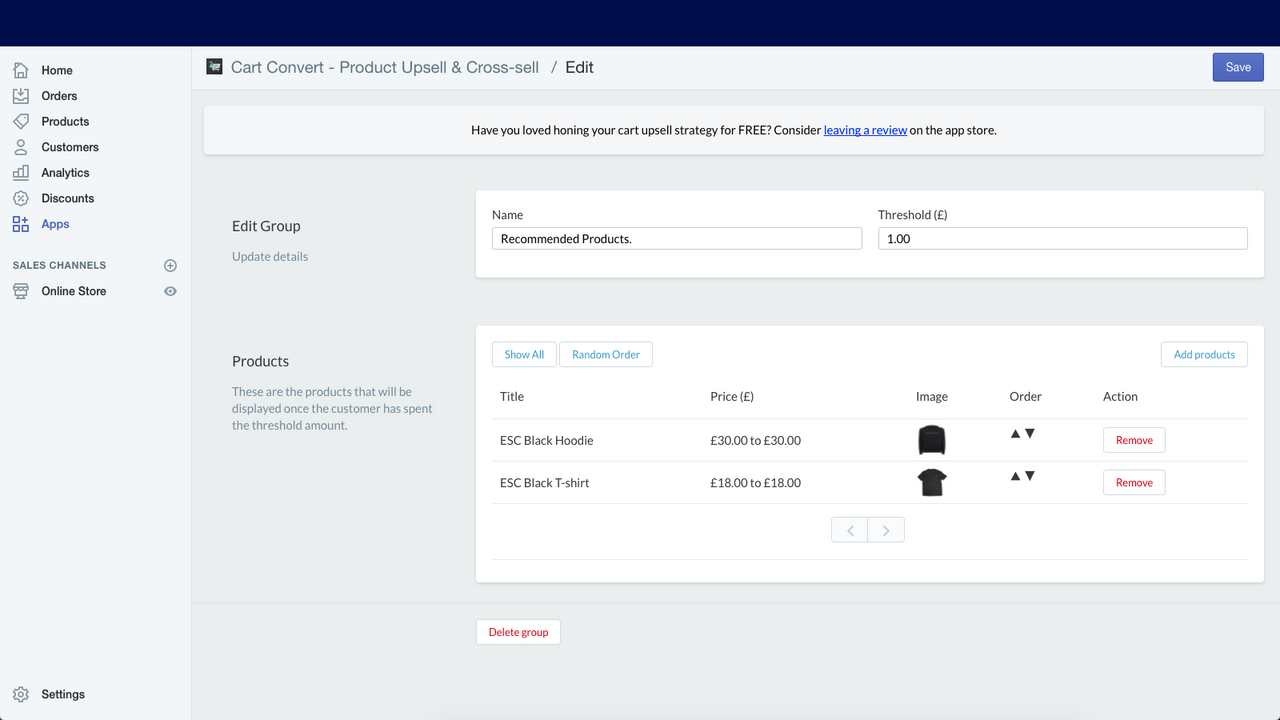Select the Orders icon
The image size is (1280, 720).
[20, 96]
